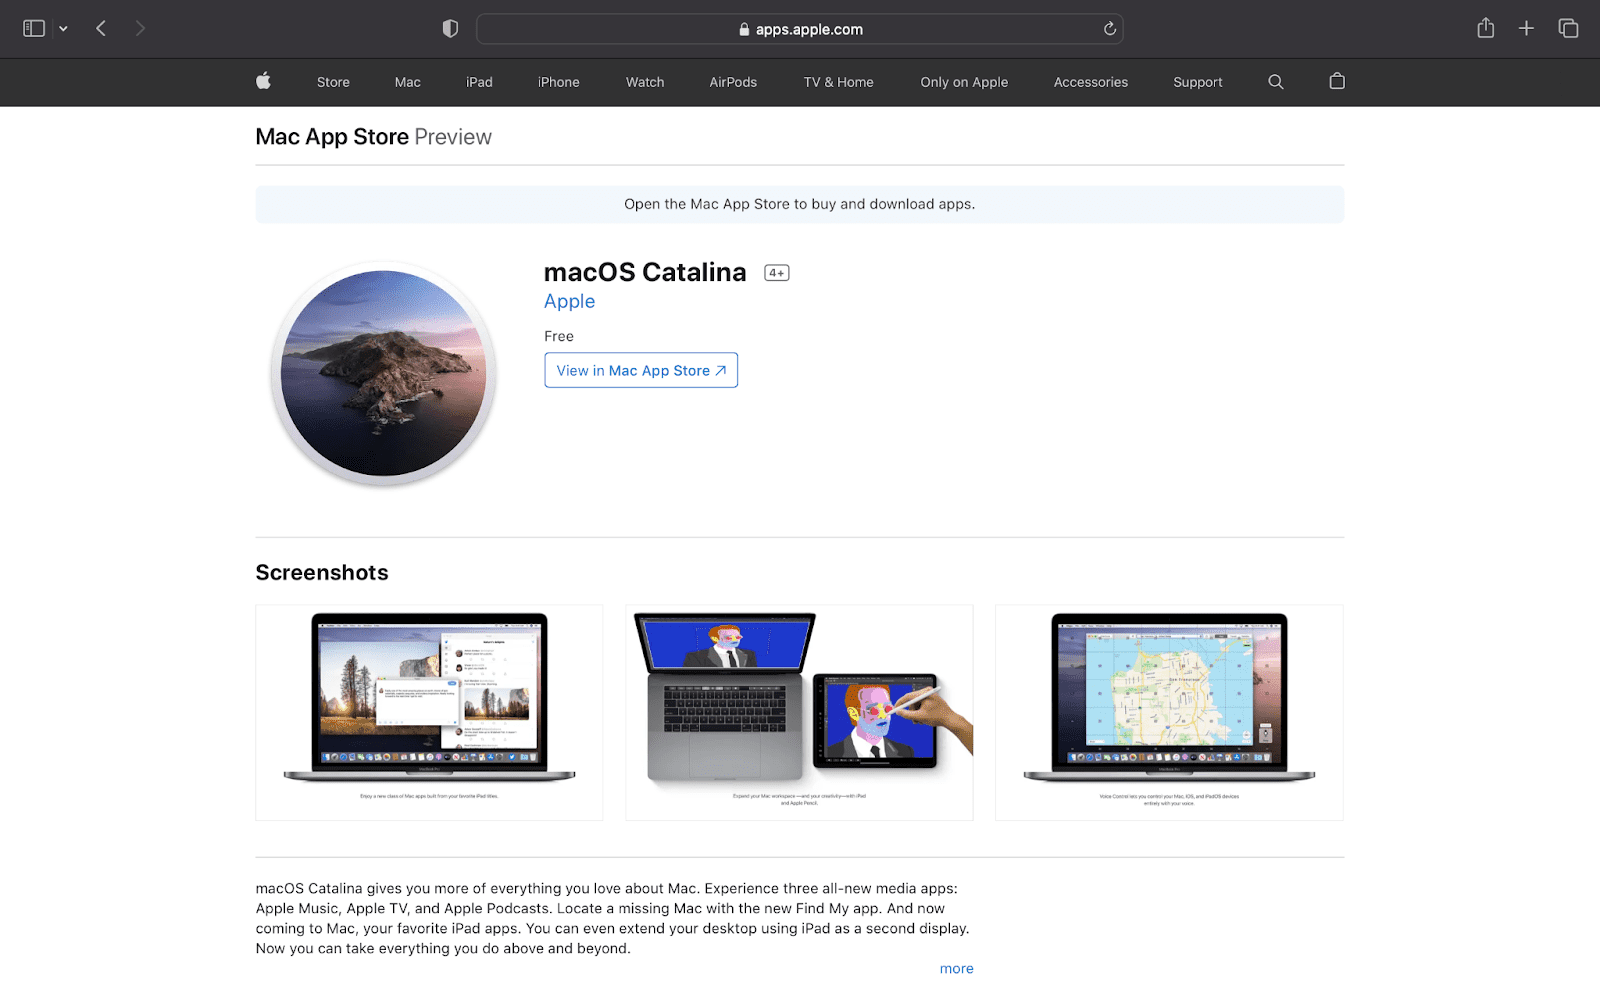Click View in Mac App Store button
This screenshot has height=1000, width=1600.
(x=641, y=370)
